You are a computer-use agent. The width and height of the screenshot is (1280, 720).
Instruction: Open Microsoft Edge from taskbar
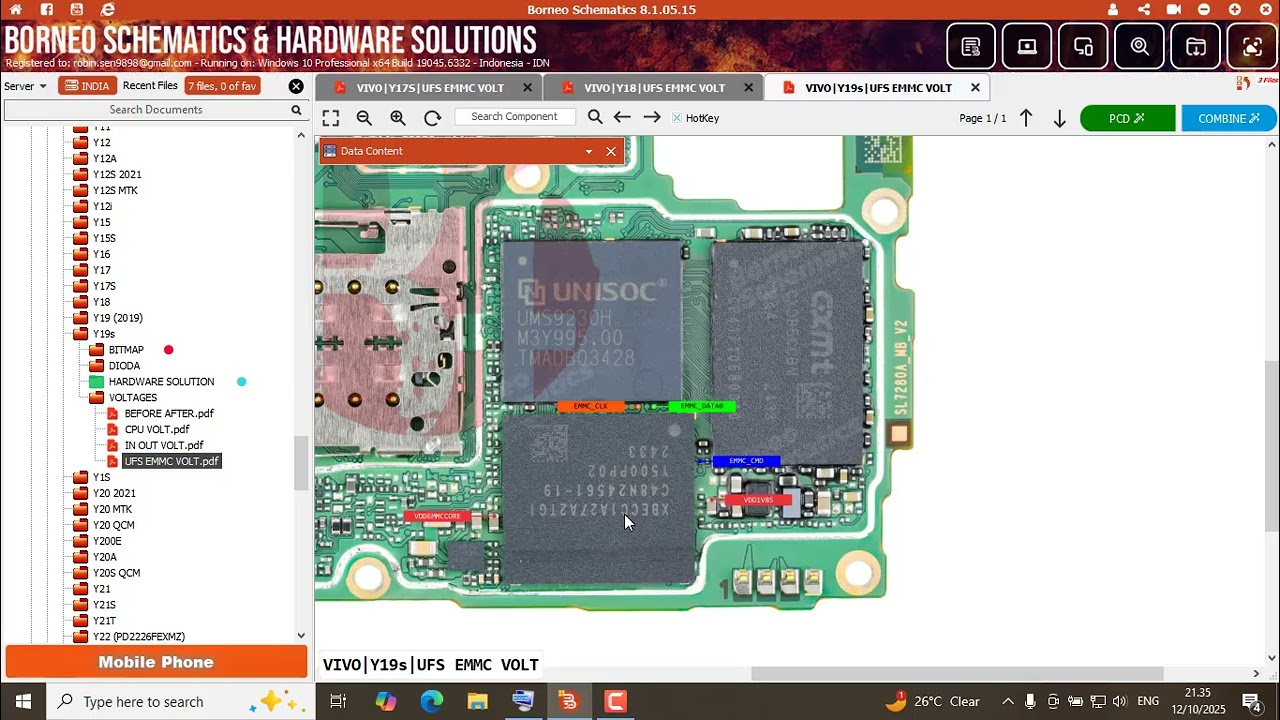(431, 701)
